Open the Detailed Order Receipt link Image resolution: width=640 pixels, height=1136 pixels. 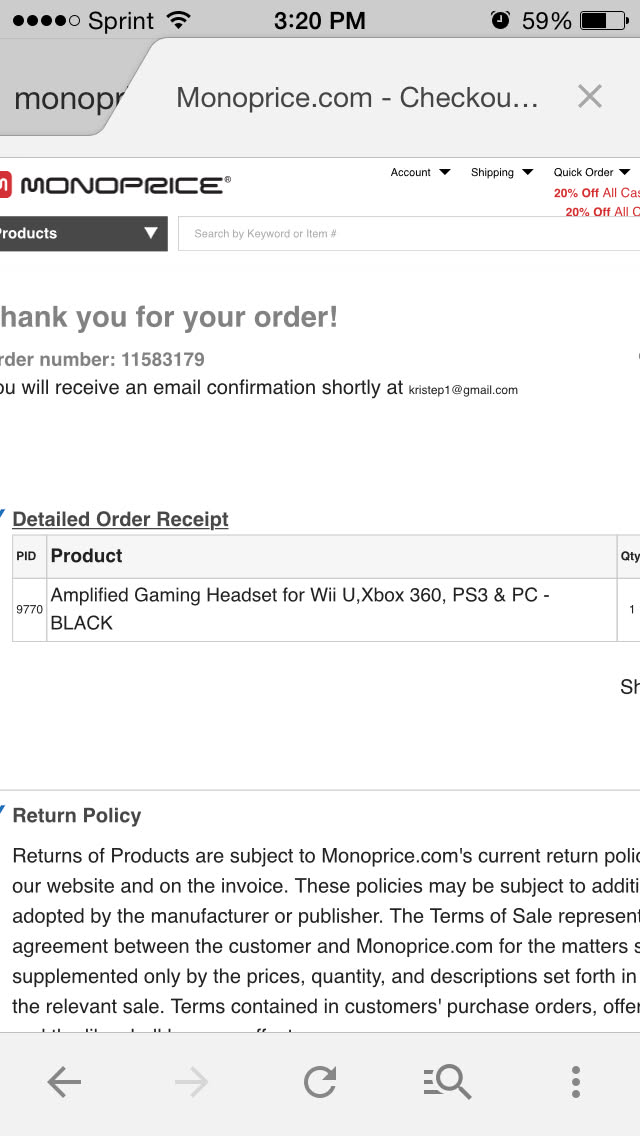(x=120, y=519)
